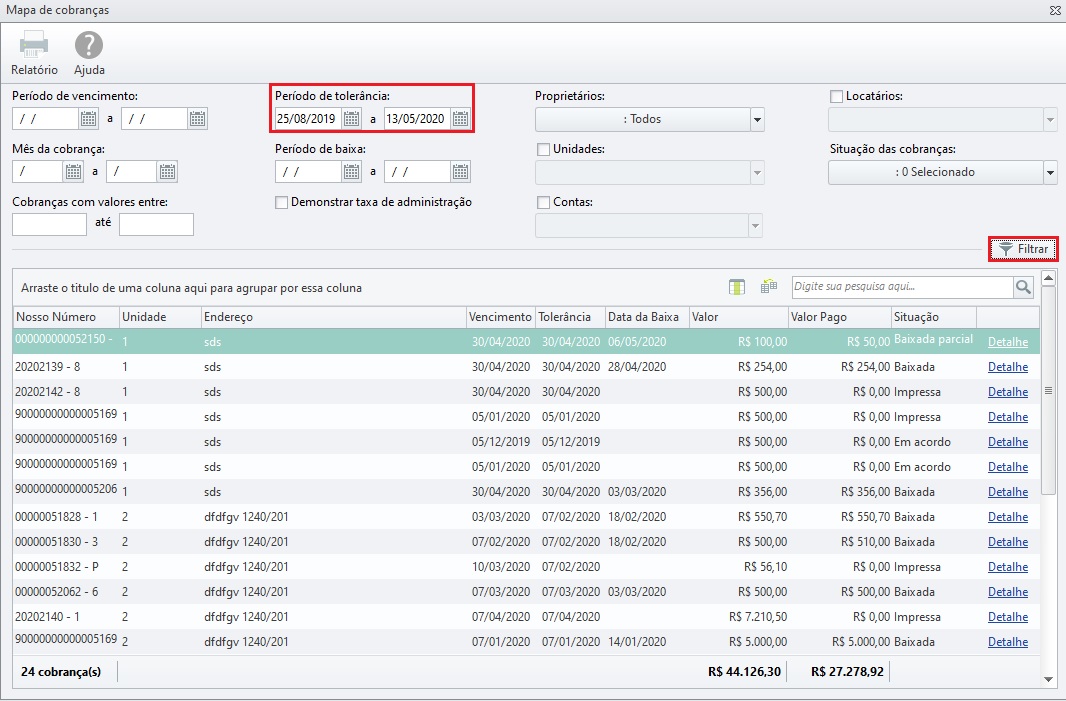Click the Filtrar button
Screen dimensions: 1066x701
coord(1023,250)
